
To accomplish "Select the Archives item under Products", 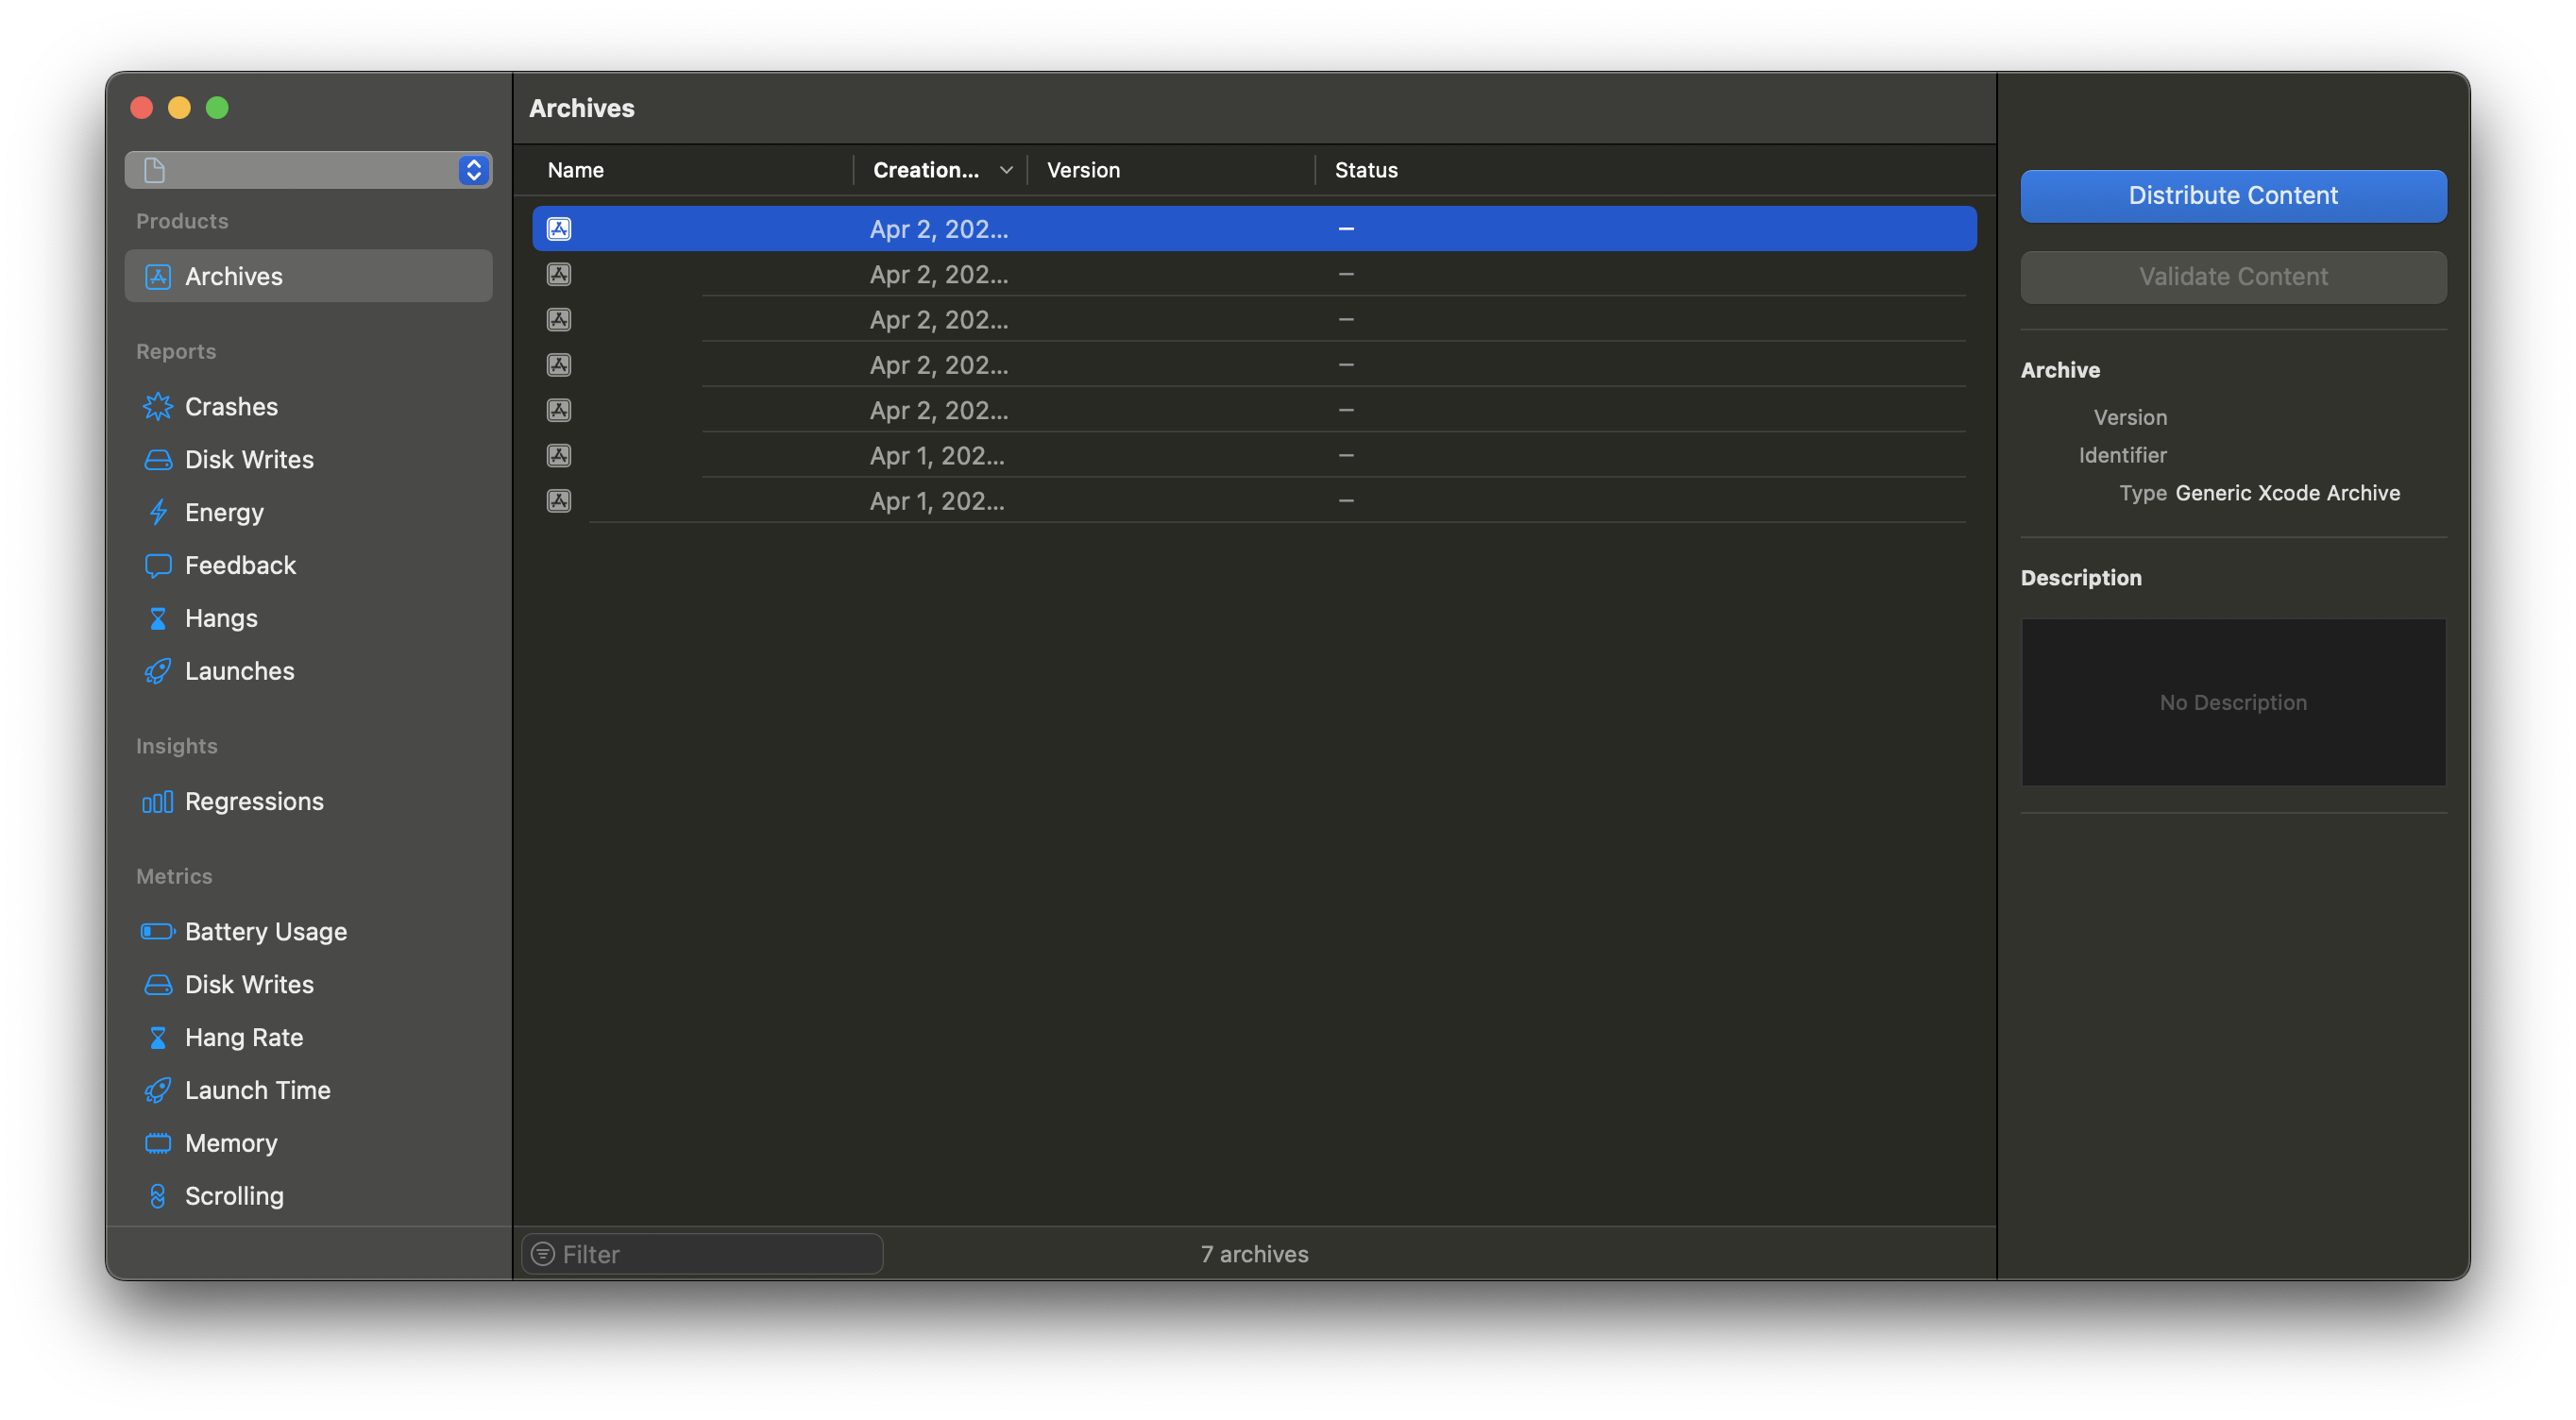I will click(233, 276).
